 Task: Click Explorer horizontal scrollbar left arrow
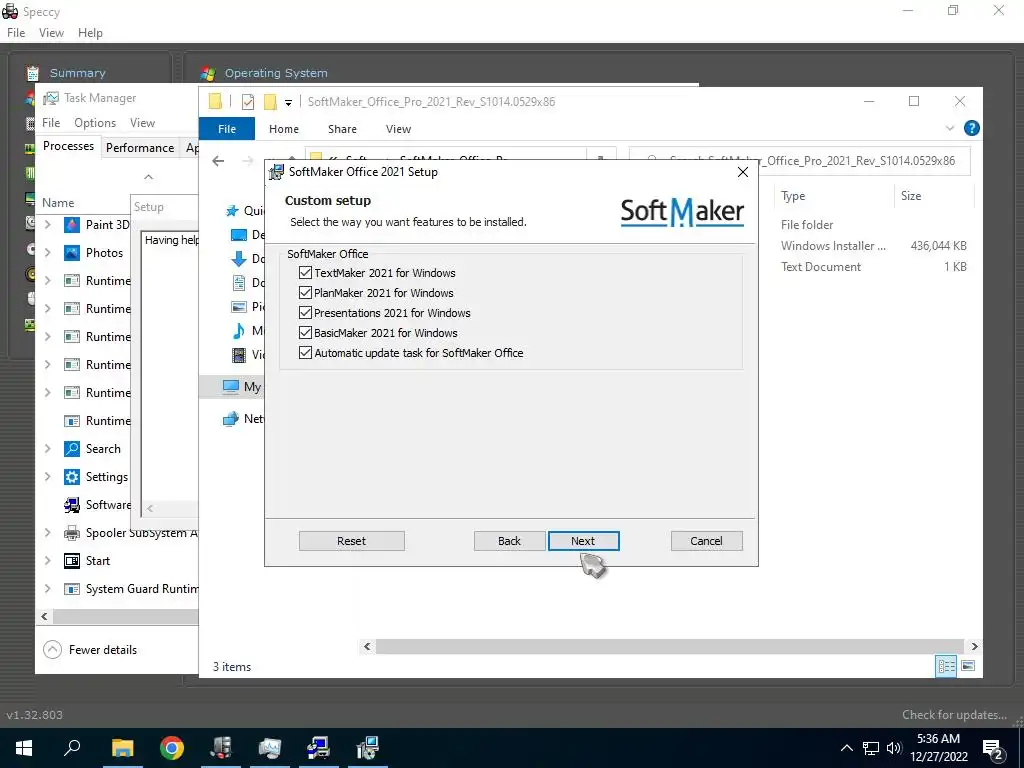[367, 646]
